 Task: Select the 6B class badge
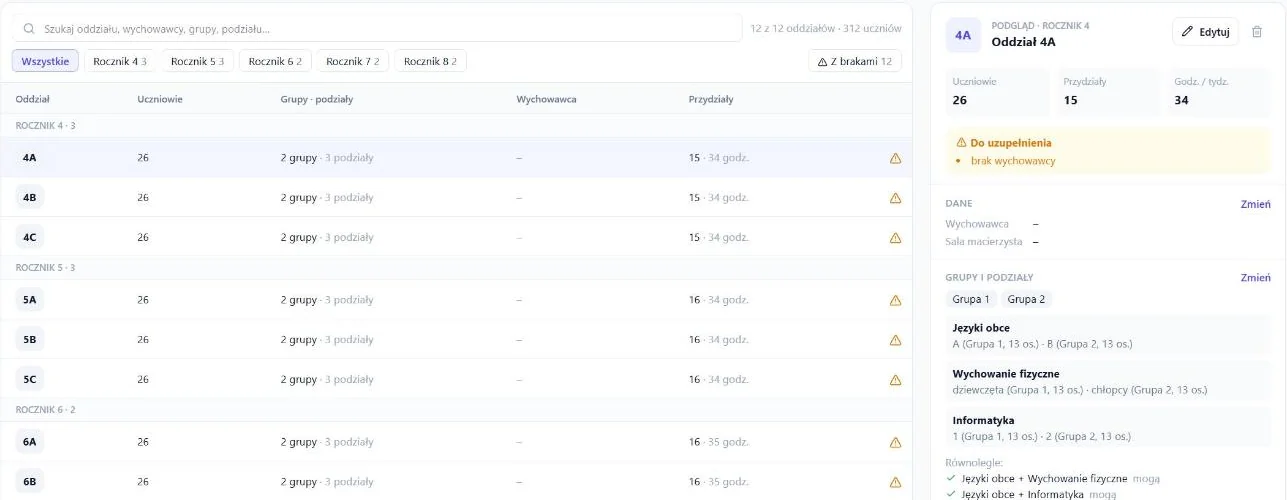tap(30, 482)
